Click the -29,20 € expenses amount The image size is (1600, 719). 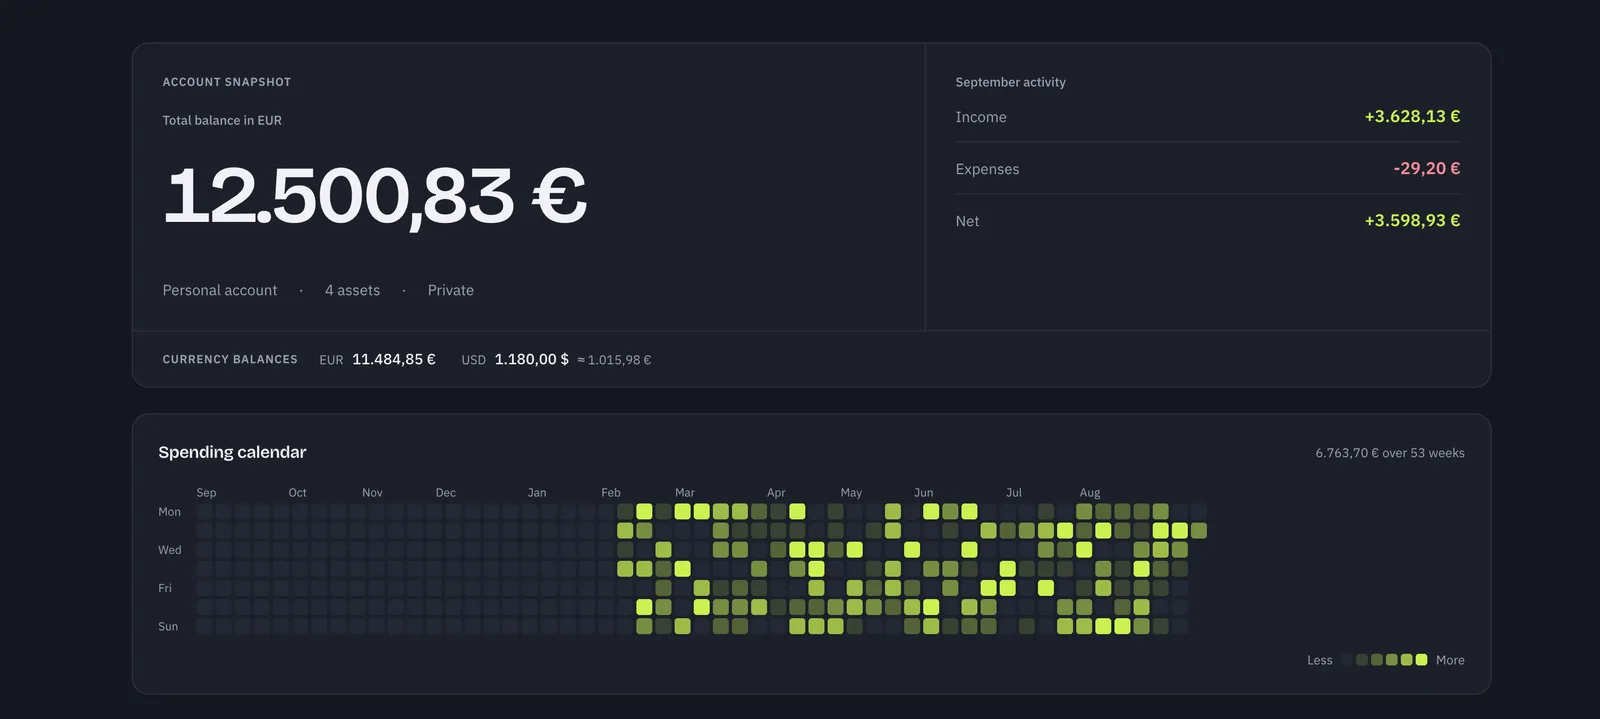(1427, 168)
